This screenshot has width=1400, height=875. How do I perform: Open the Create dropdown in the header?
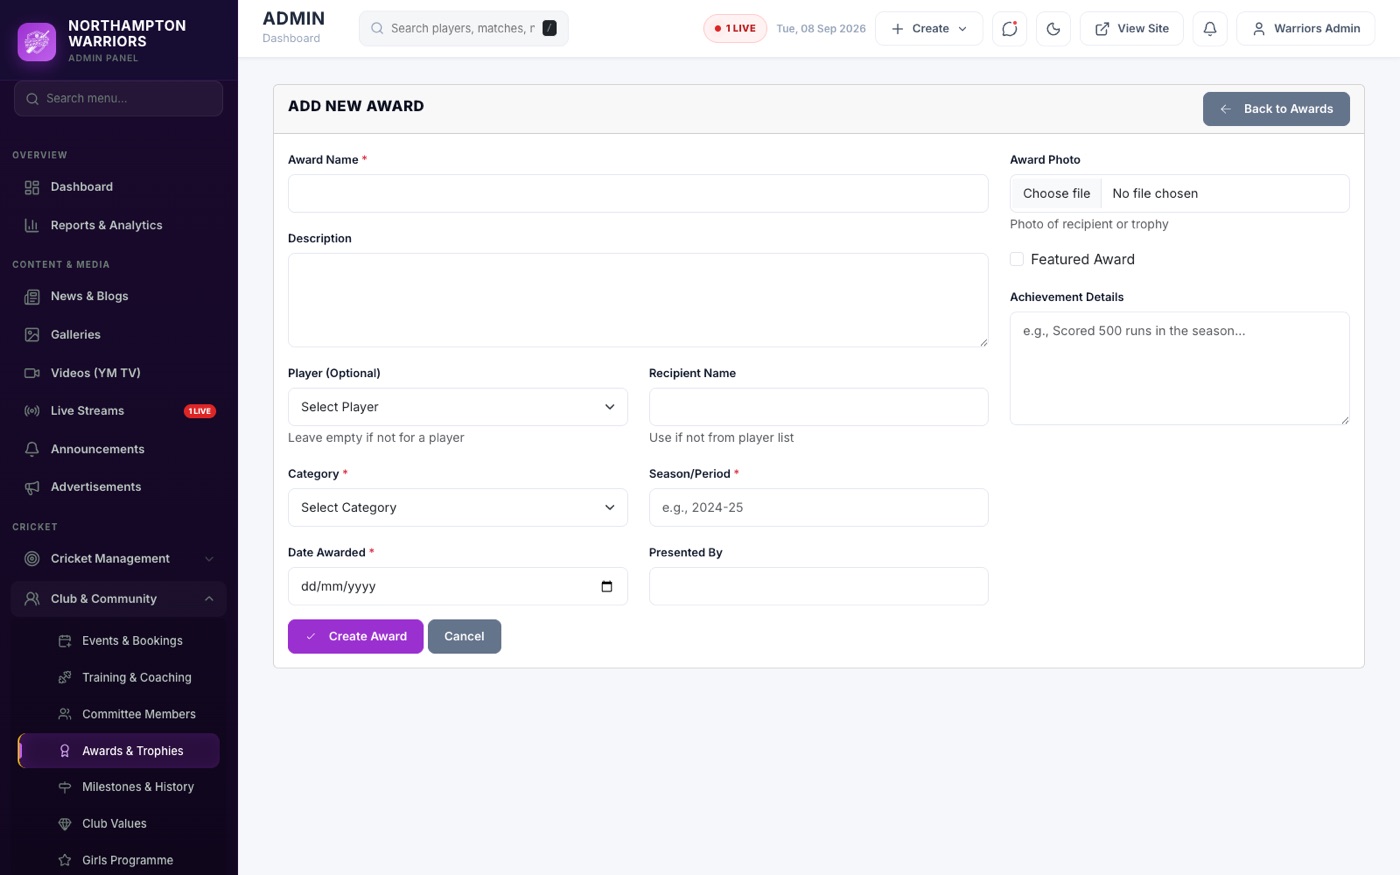(929, 28)
